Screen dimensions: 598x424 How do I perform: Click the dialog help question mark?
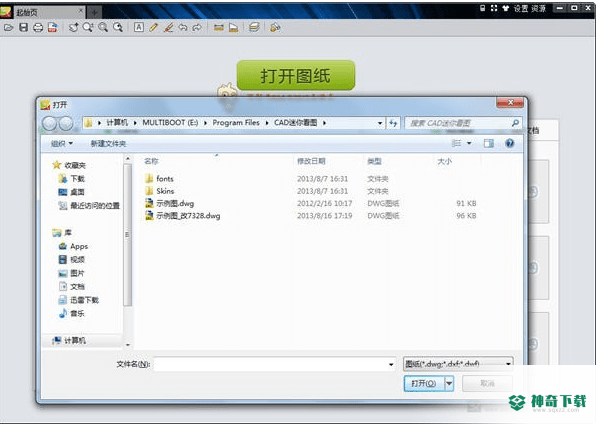[x=510, y=143]
